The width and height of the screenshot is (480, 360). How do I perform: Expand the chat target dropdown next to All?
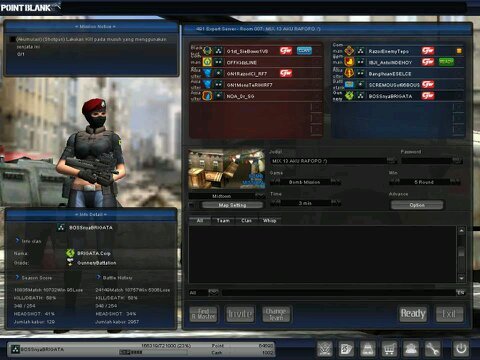(x=213, y=292)
